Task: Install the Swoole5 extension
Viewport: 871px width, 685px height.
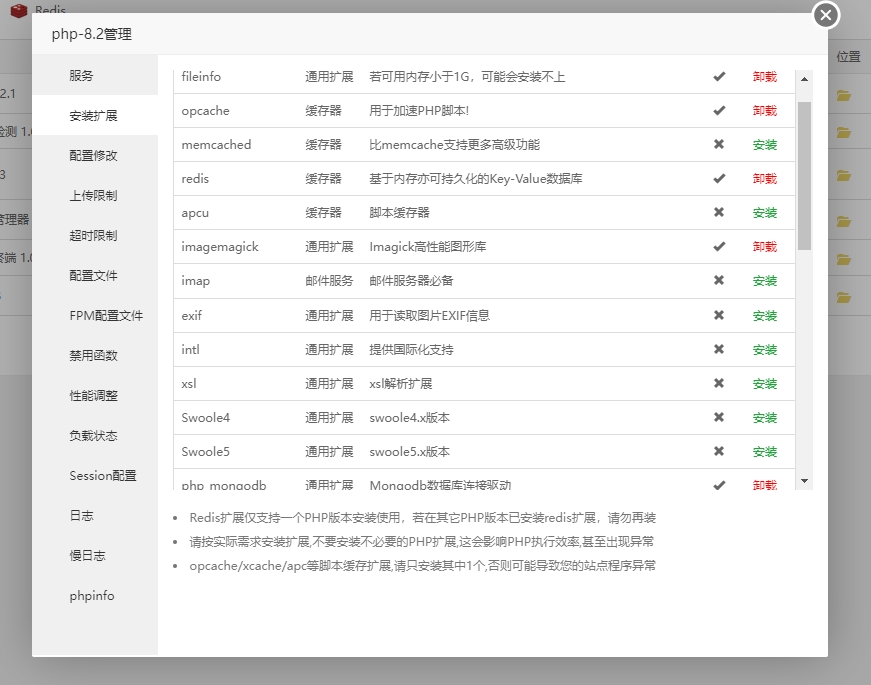Action: click(764, 451)
